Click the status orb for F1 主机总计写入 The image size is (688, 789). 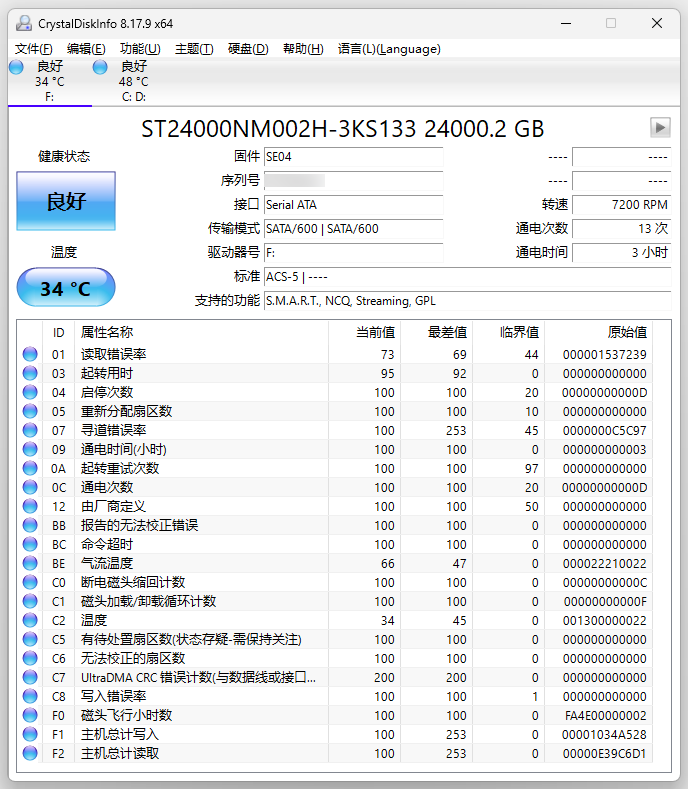click(x=30, y=734)
